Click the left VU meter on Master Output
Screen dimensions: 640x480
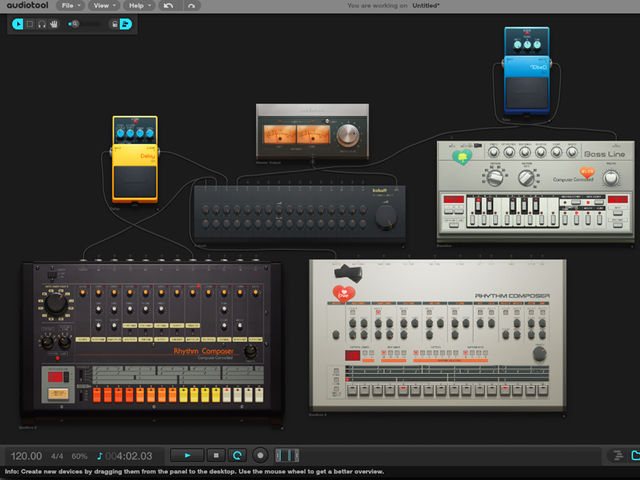[x=280, y=135]
